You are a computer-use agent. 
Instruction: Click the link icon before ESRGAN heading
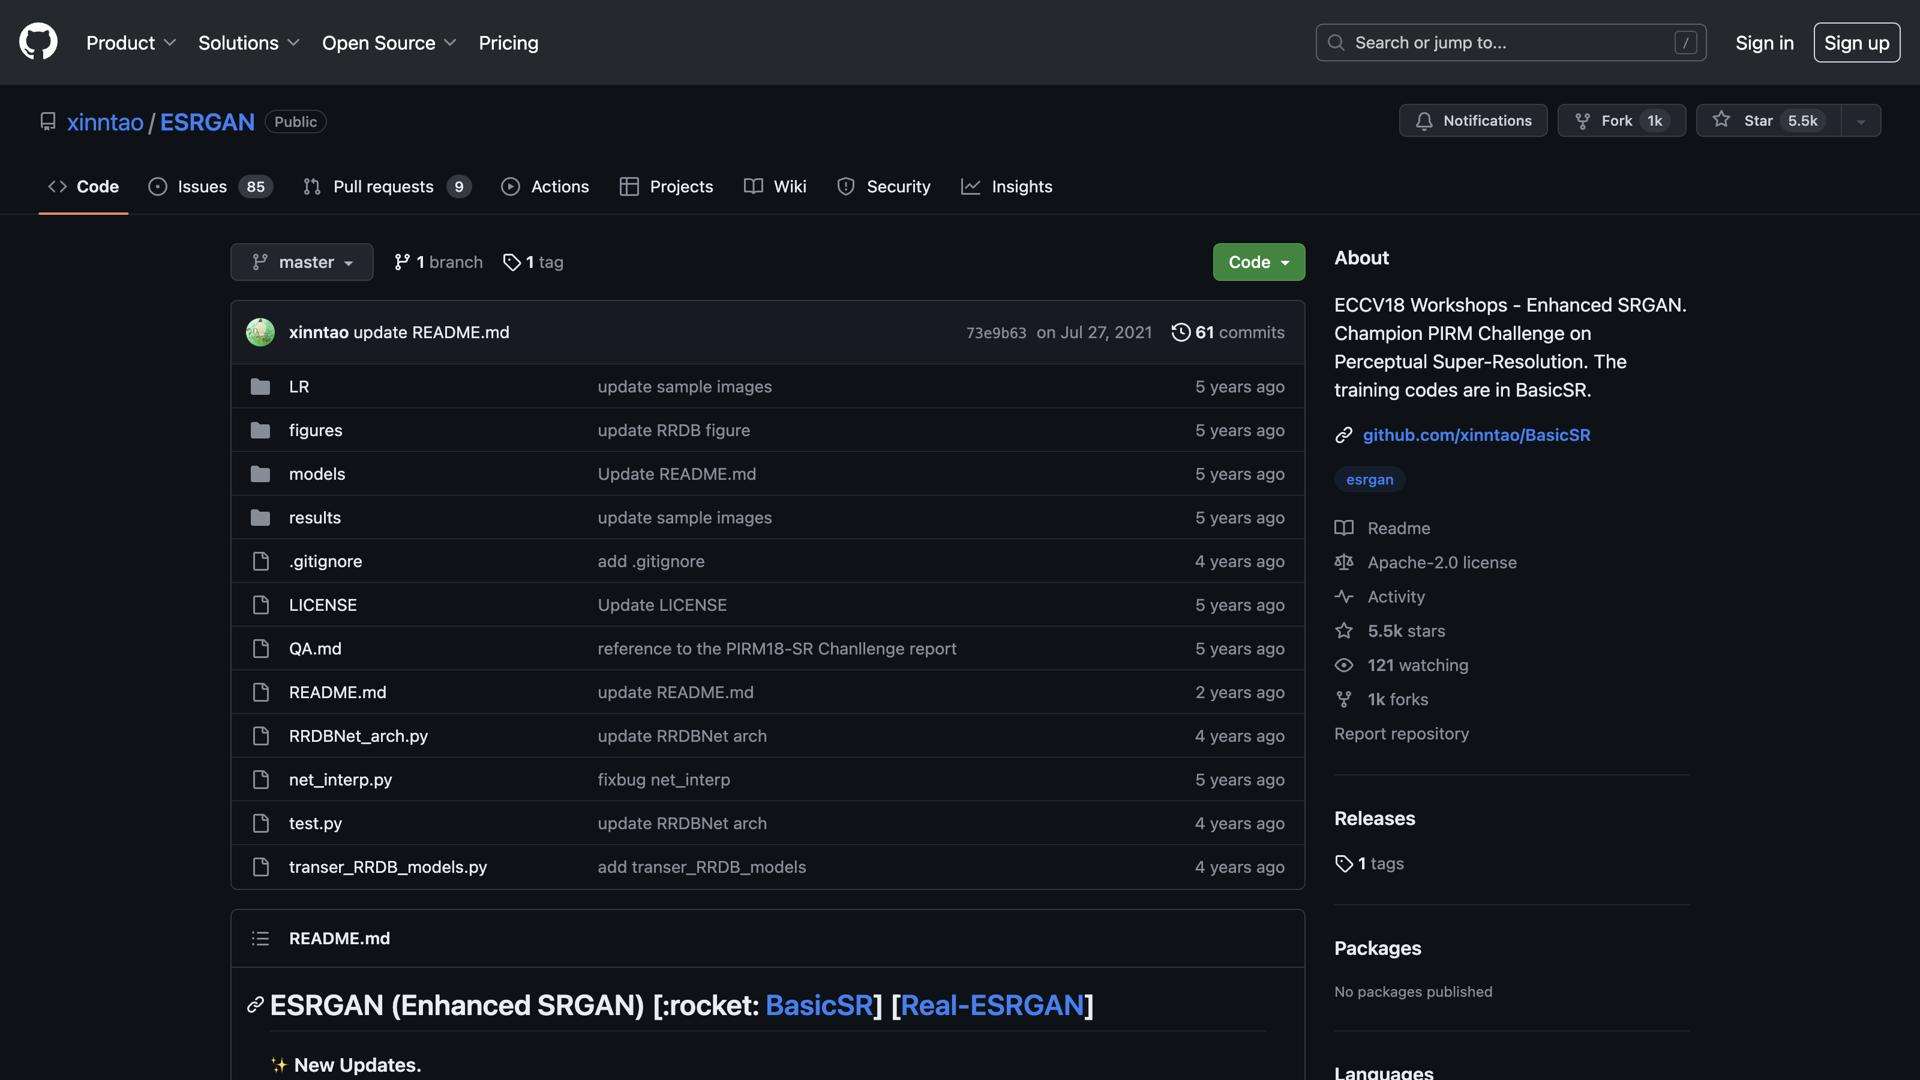[x=255, y=1005]
